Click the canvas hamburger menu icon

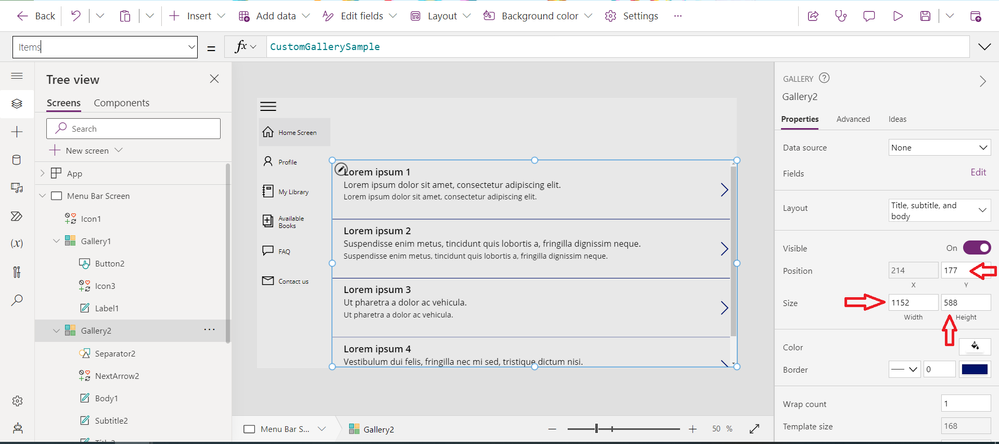pyautogui.click(x=268, y=107)
